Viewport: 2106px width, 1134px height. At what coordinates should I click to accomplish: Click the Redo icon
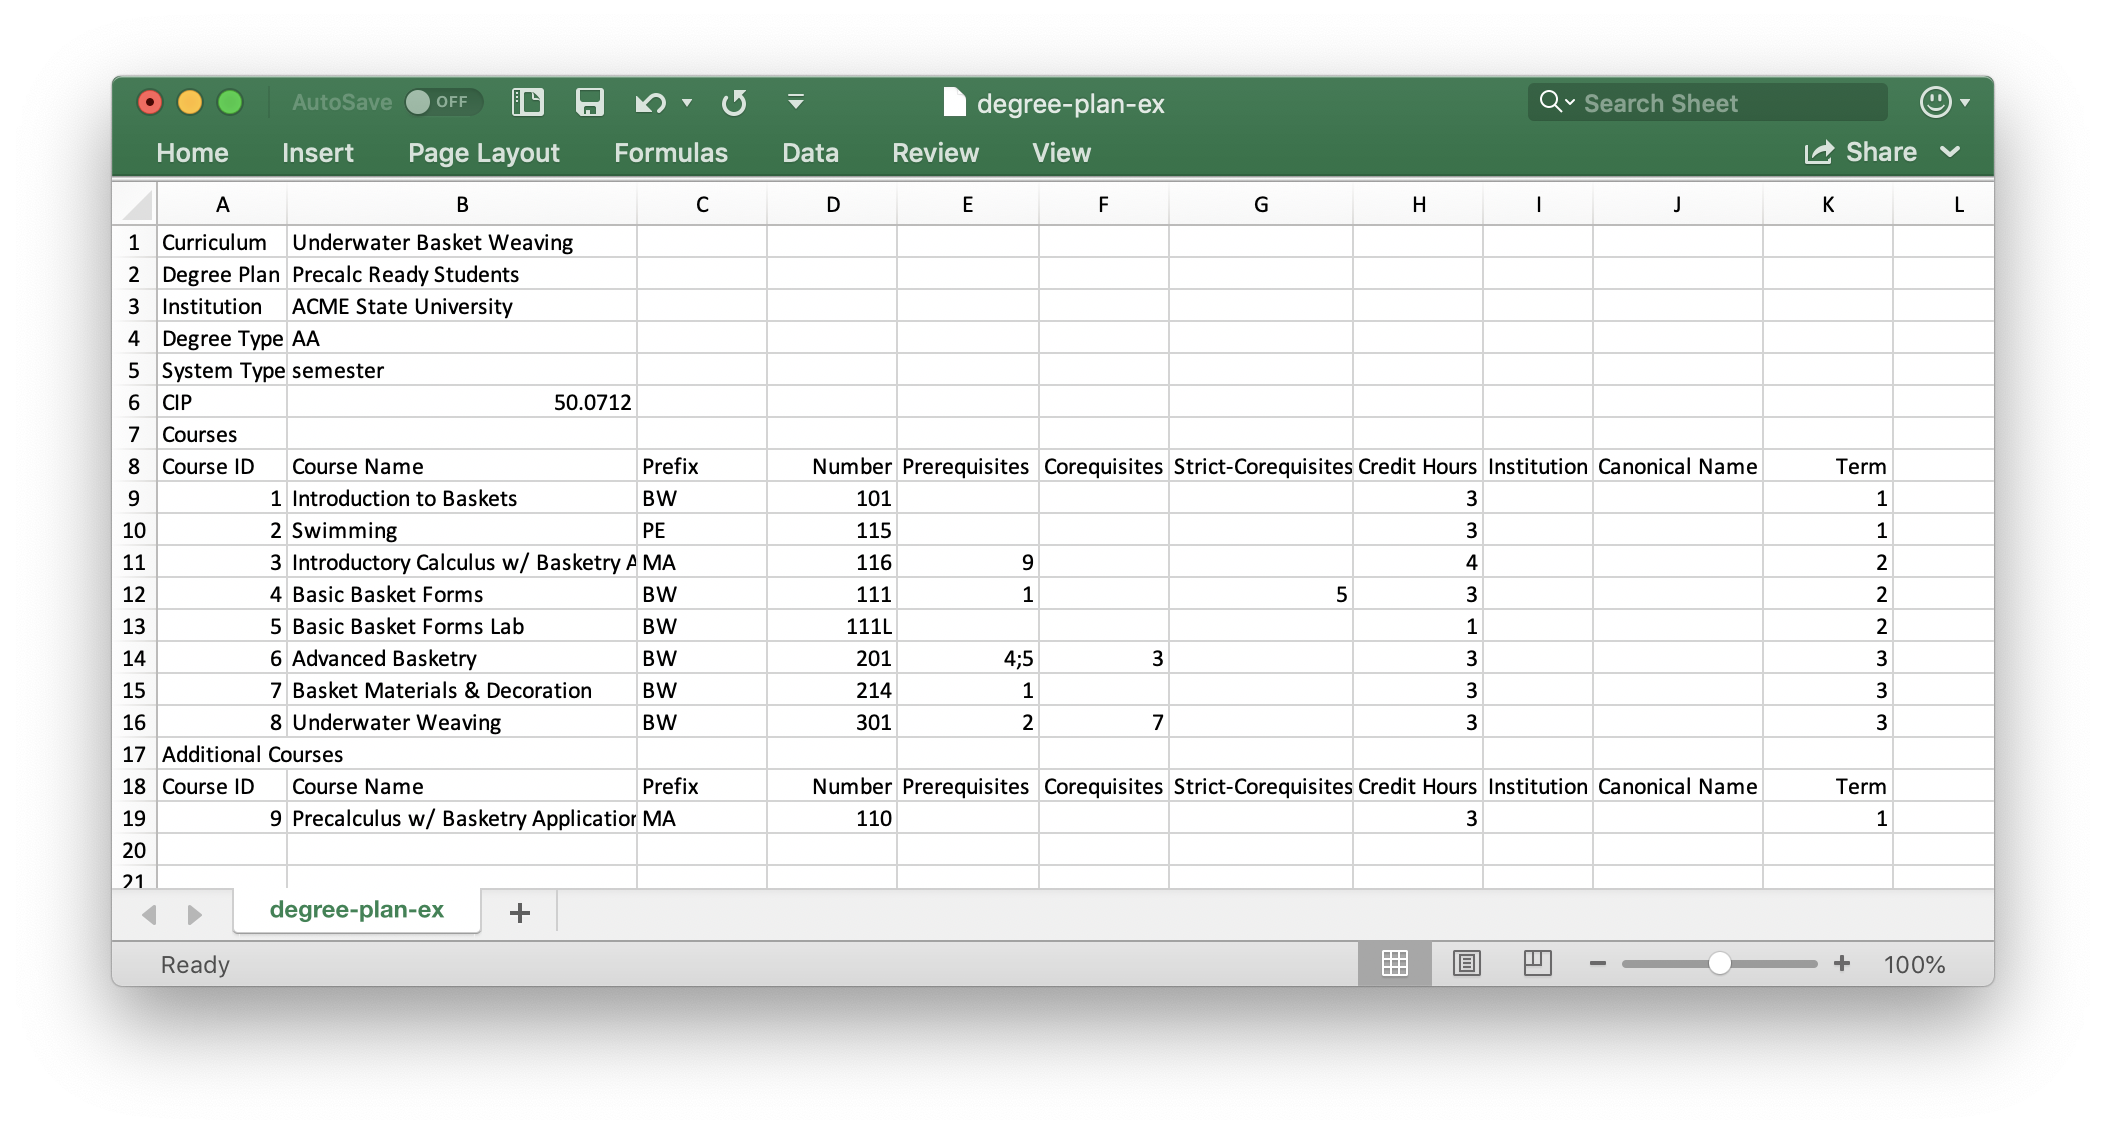(733, 102)
